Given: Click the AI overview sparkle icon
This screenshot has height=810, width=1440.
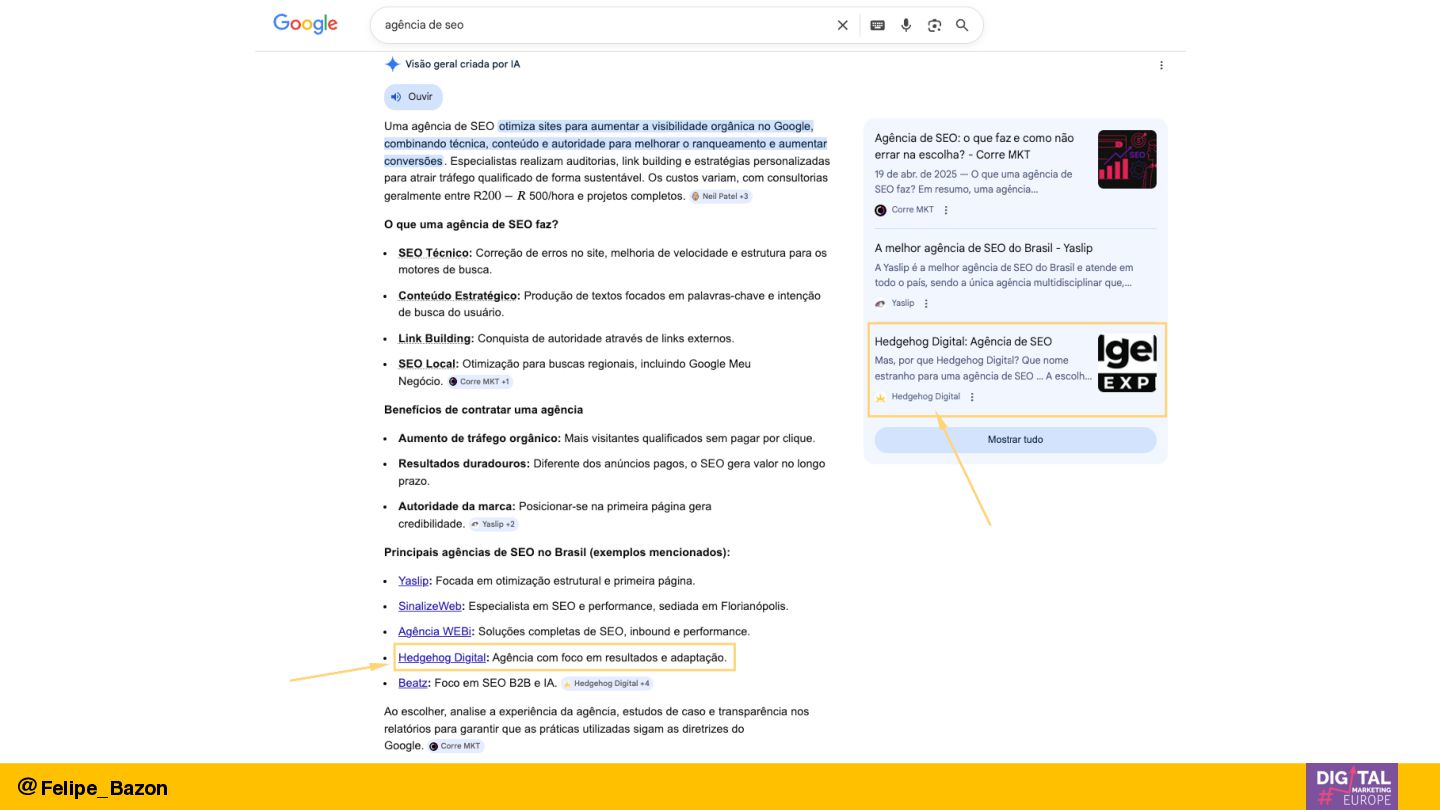Looking at the screenshot, I should pos(392,64).
